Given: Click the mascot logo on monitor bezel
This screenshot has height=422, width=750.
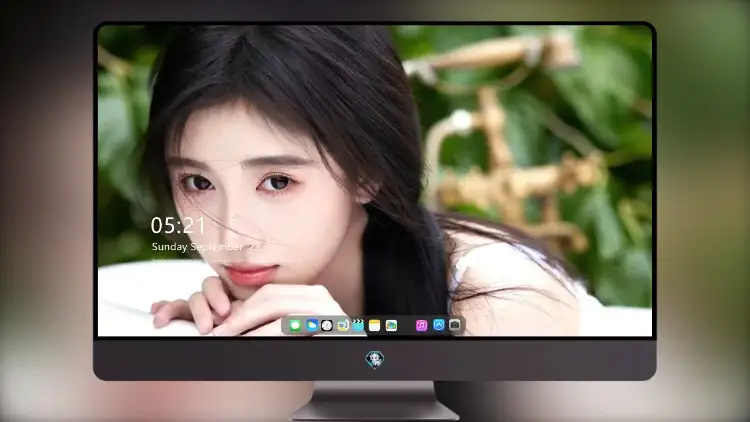Looking at the screenshot, I should 375,360.
